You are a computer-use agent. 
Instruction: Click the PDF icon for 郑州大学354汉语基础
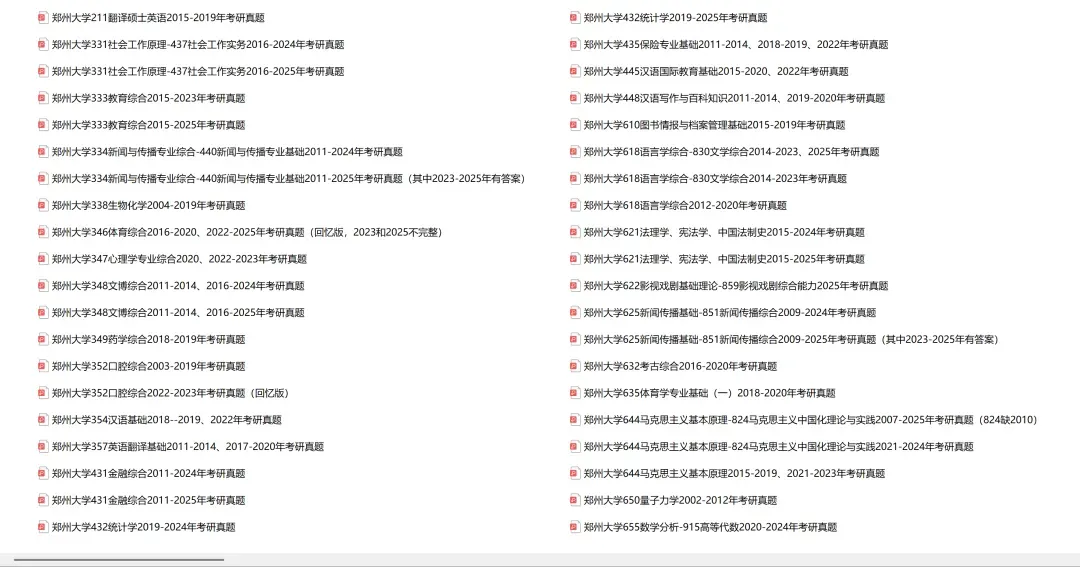click(43, 420)
